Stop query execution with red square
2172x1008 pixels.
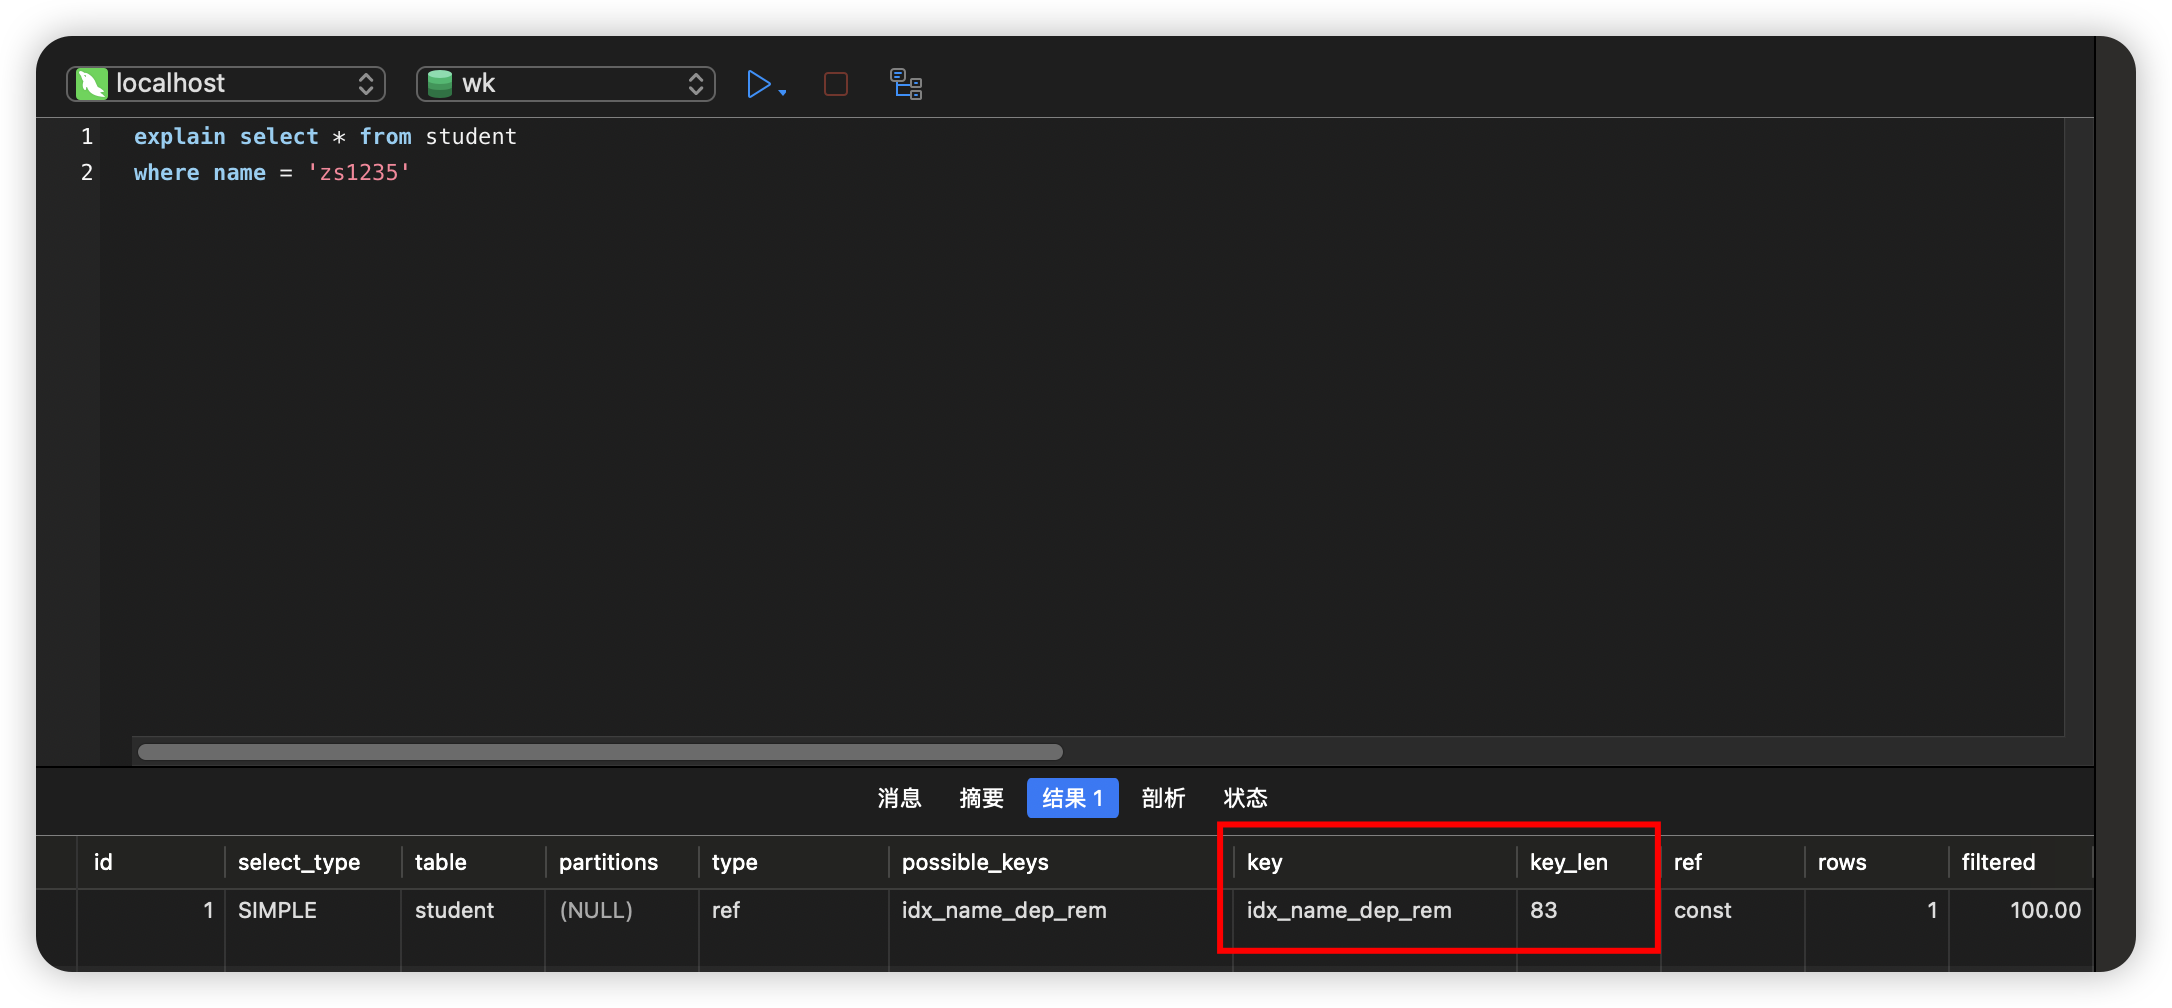click(836, 84)
